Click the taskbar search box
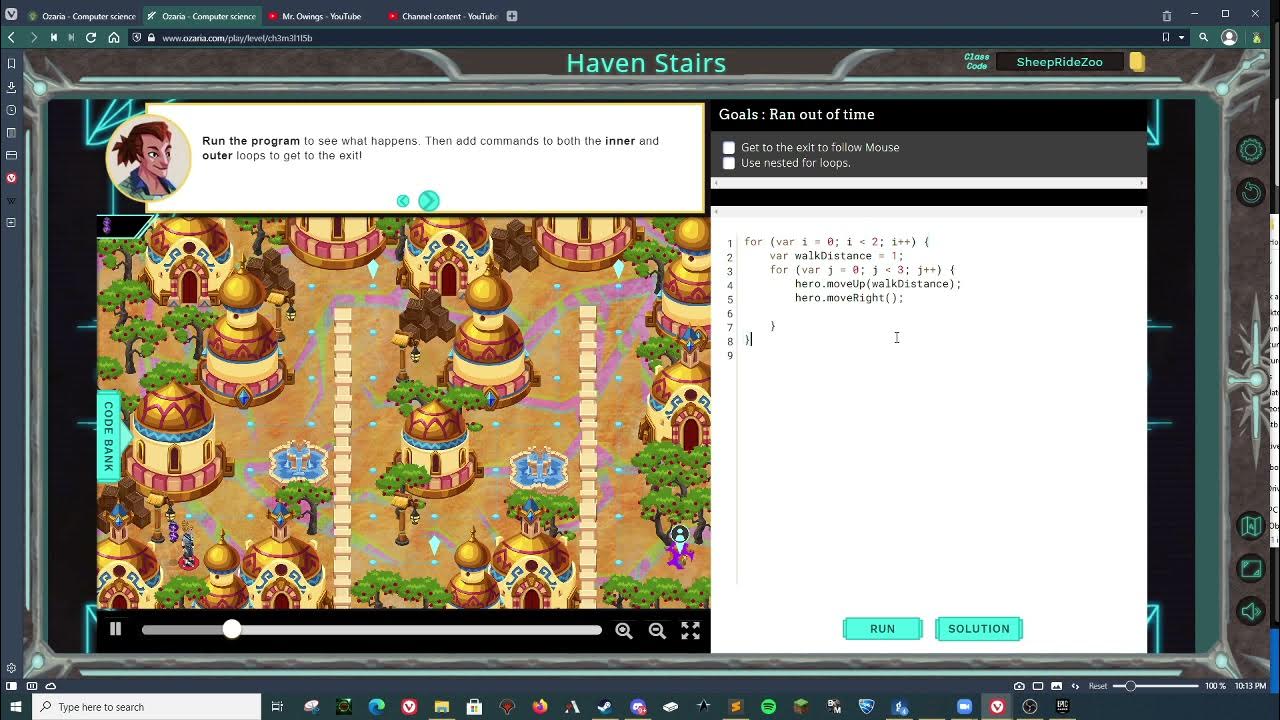Image resolution: width=1280 pixels, height=720 pixels. point(147,707)
